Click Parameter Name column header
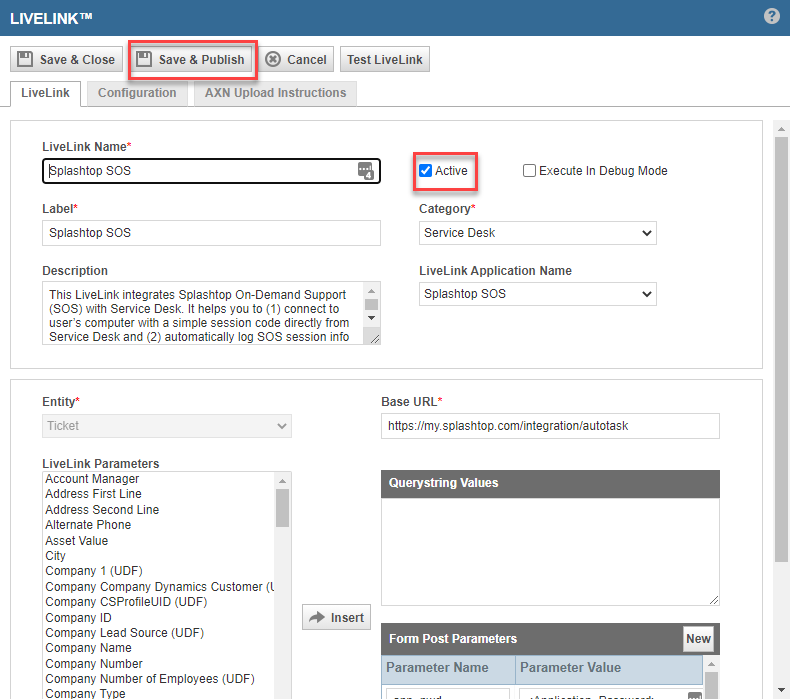 448,668
